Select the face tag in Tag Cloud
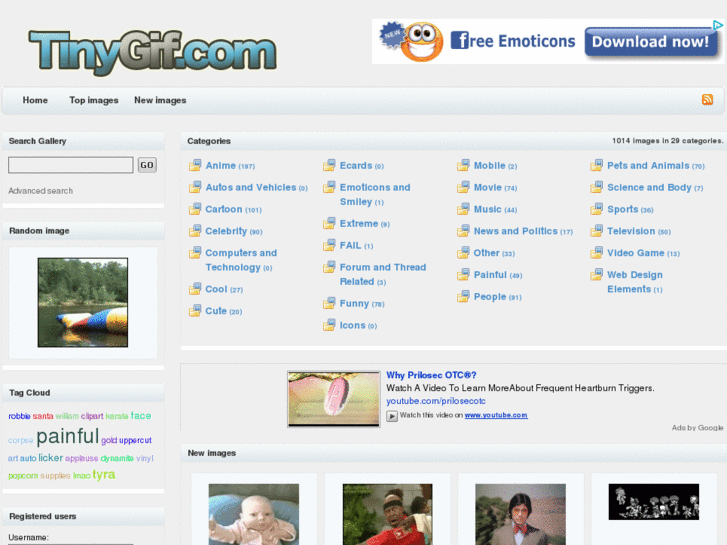This screenshot has width=727, height=545. [x=141, y=416]
